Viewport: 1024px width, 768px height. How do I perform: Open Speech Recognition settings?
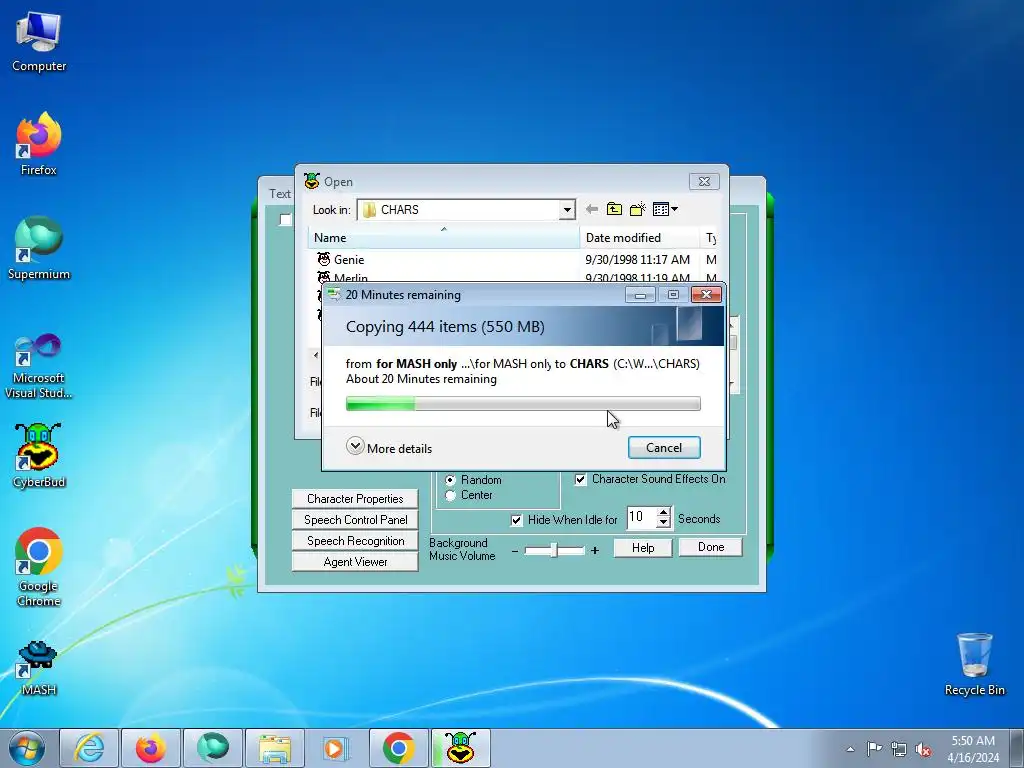click(x=355, y=541)
